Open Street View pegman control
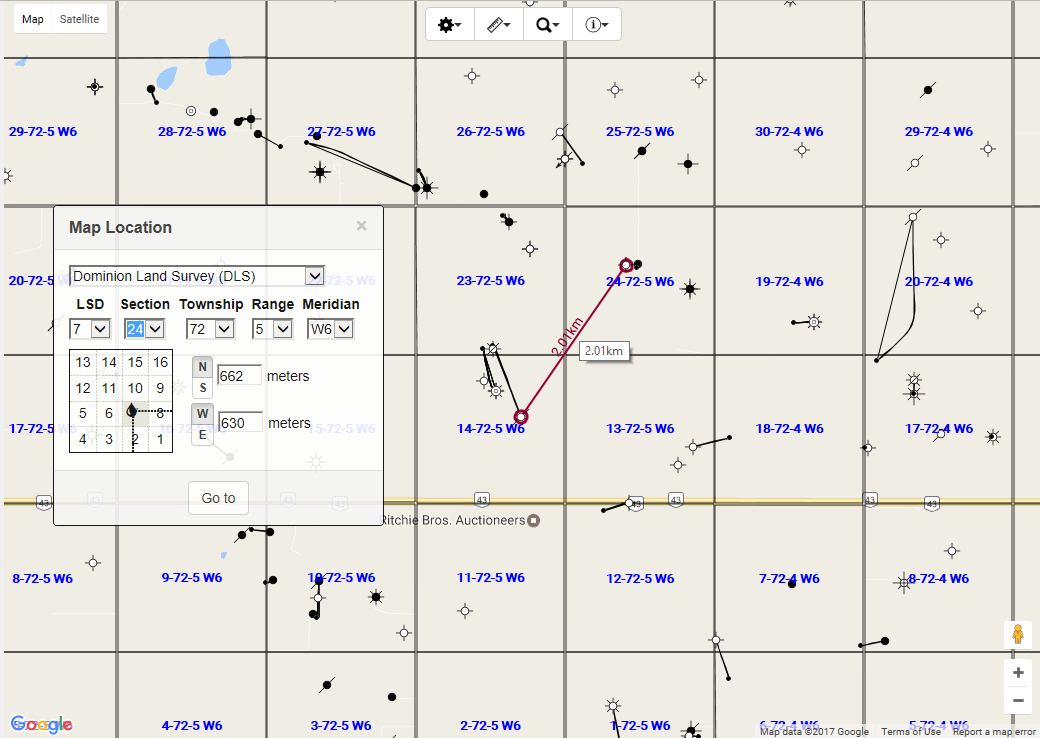1040x738 pixels. tap(1018, 635)
